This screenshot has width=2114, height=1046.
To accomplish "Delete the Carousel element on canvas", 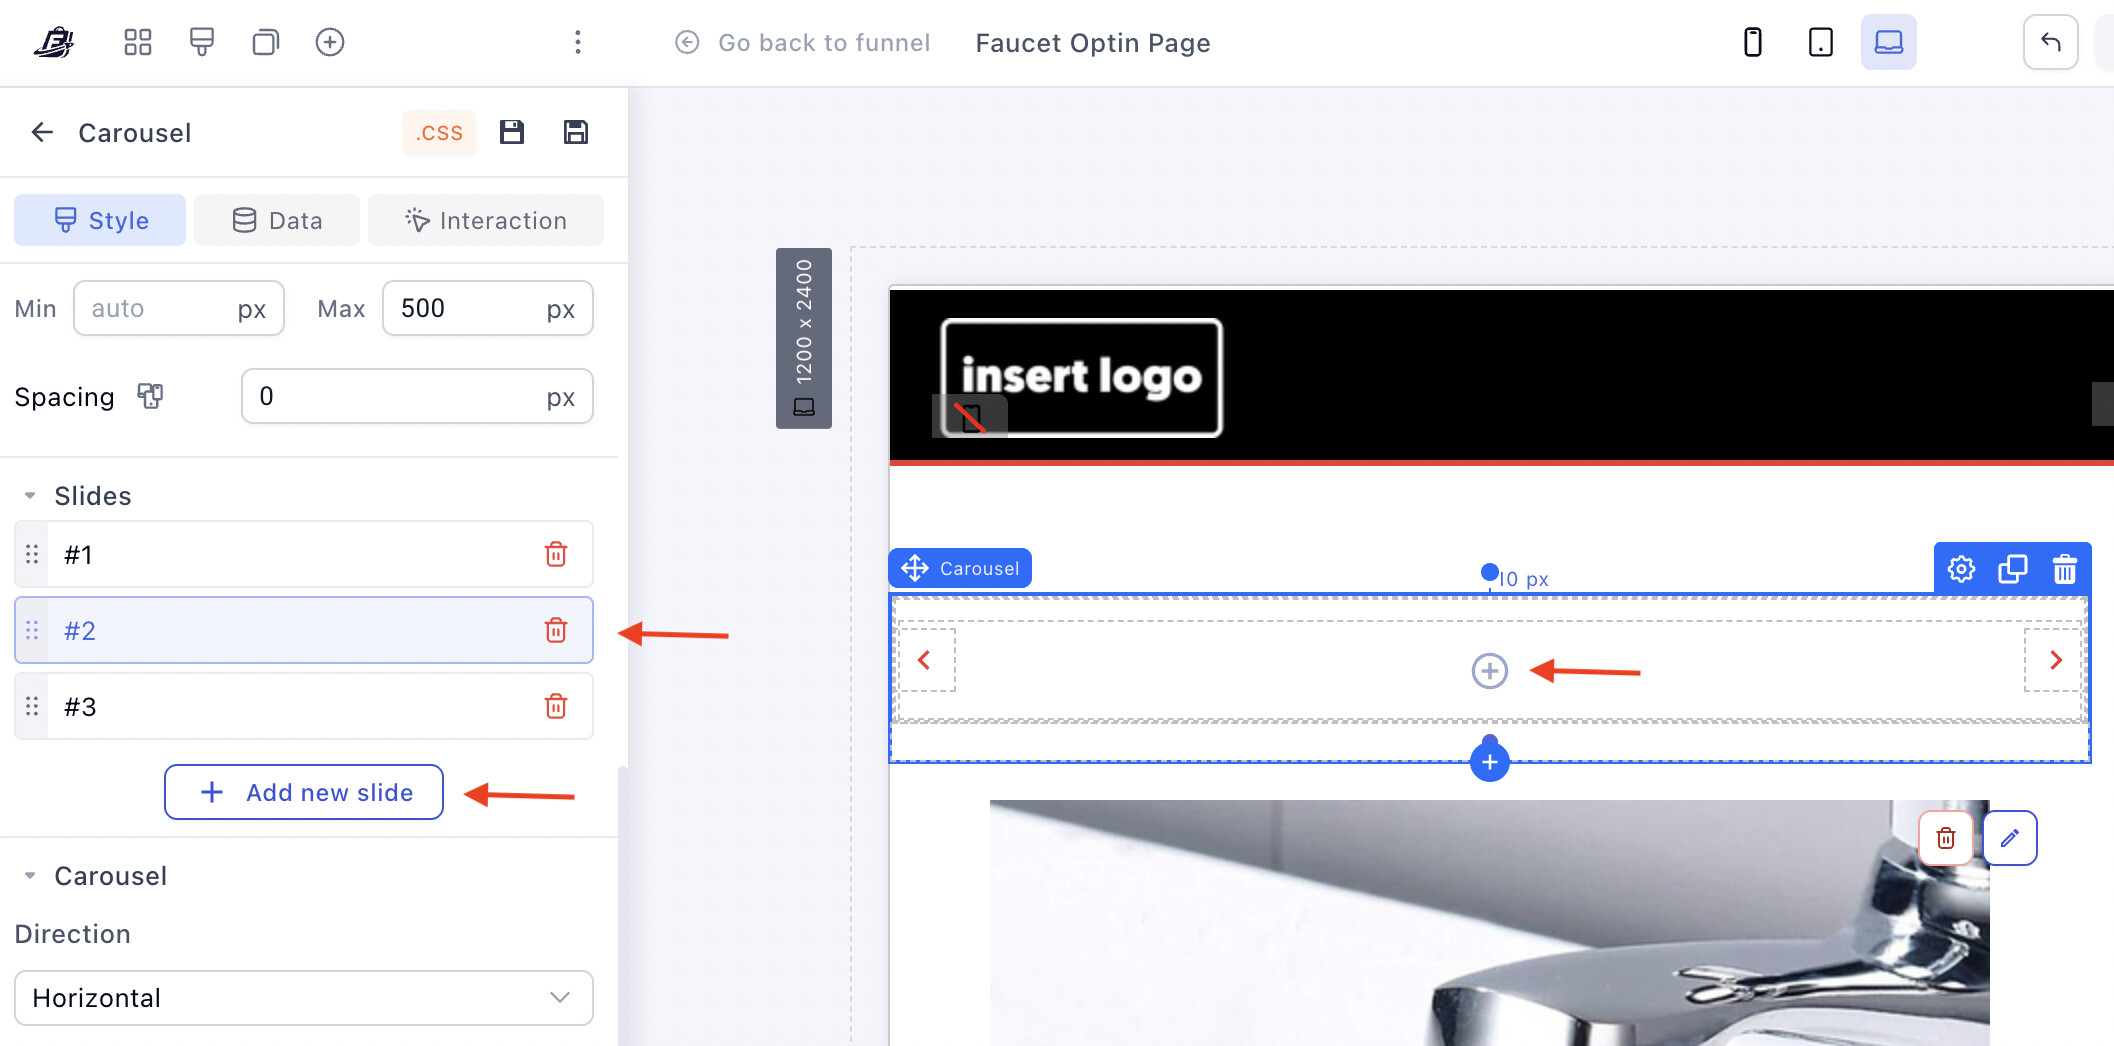I will click(x=2065, y=569).
